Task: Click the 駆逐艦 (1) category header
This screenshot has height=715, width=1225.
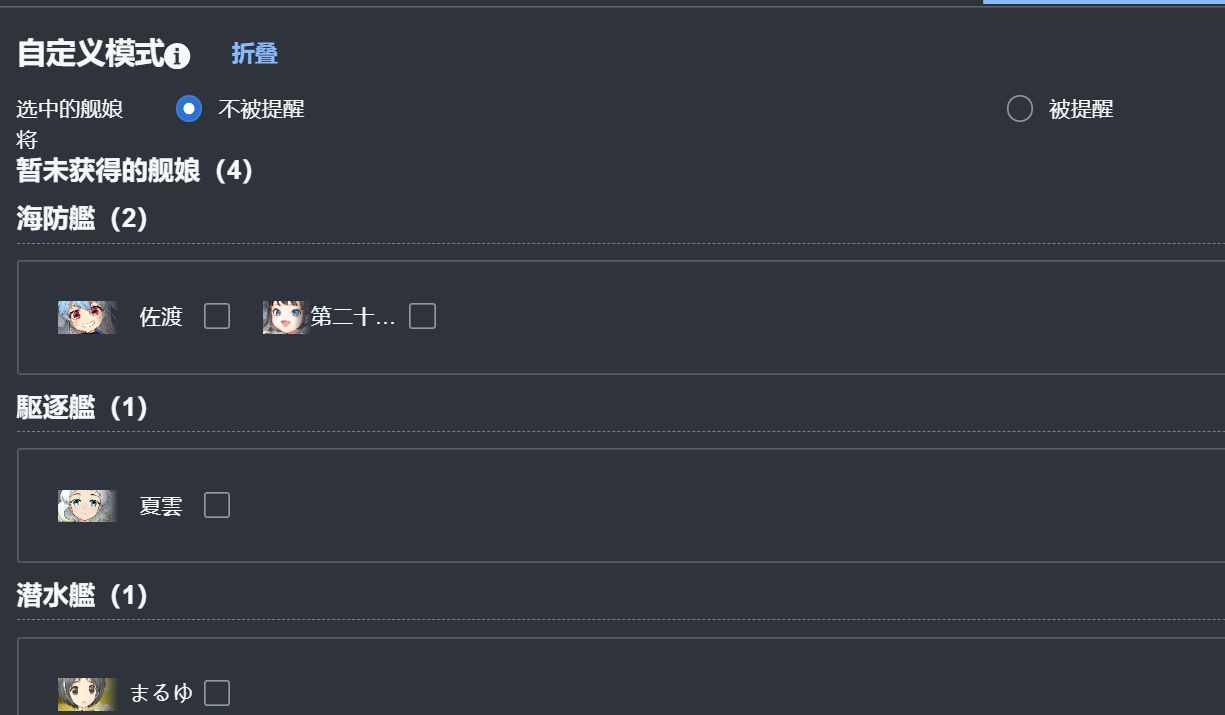Action: (x=83, y=408)
